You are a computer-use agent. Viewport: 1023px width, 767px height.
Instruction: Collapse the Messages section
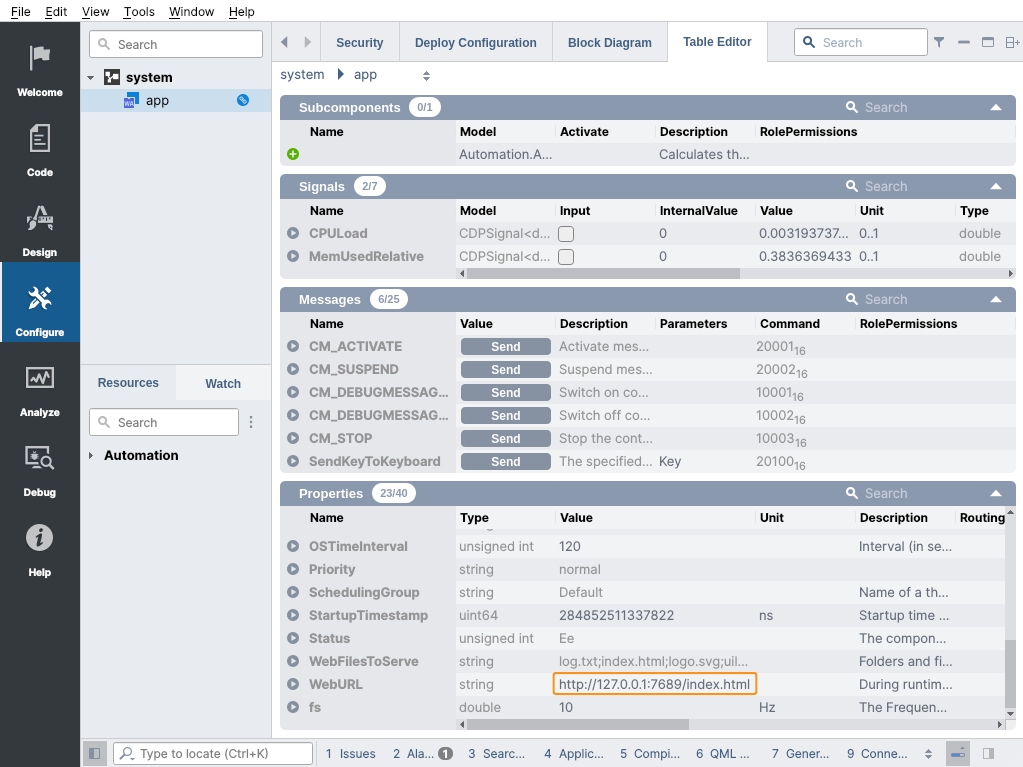click(995, 299)
